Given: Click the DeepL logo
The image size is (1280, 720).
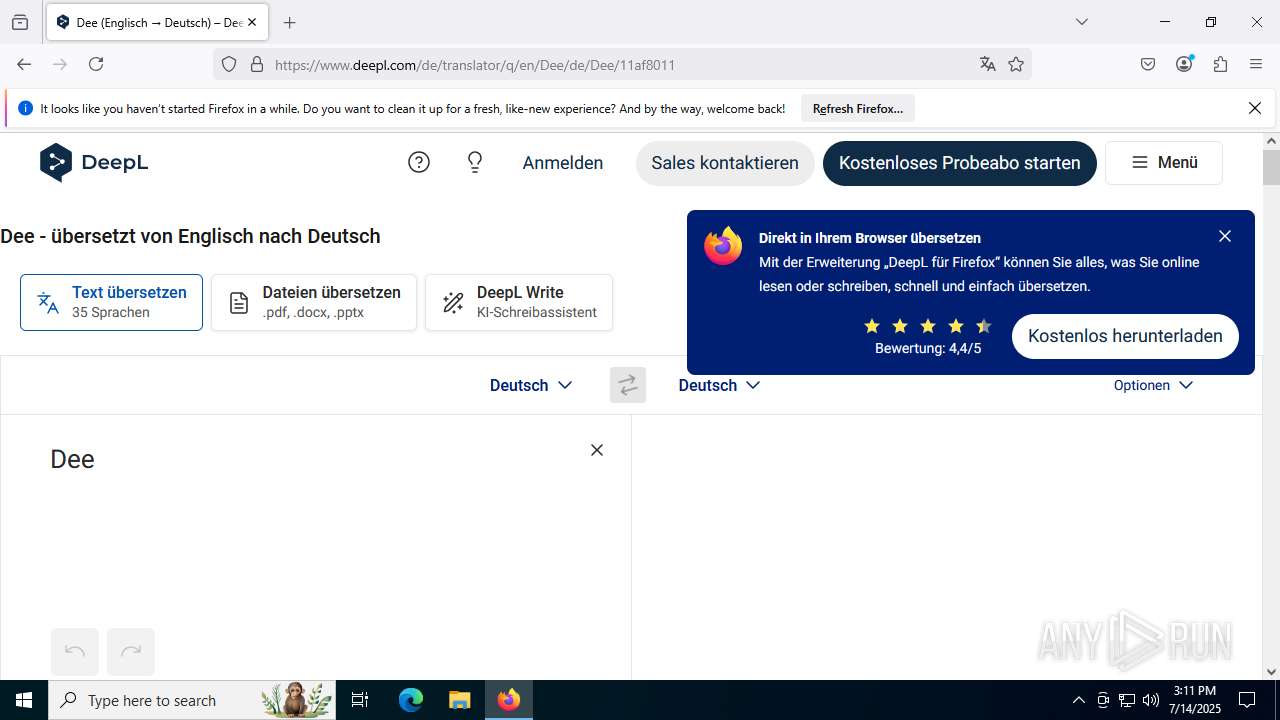Looking at the screenshot, I should [x=94, y=163].
